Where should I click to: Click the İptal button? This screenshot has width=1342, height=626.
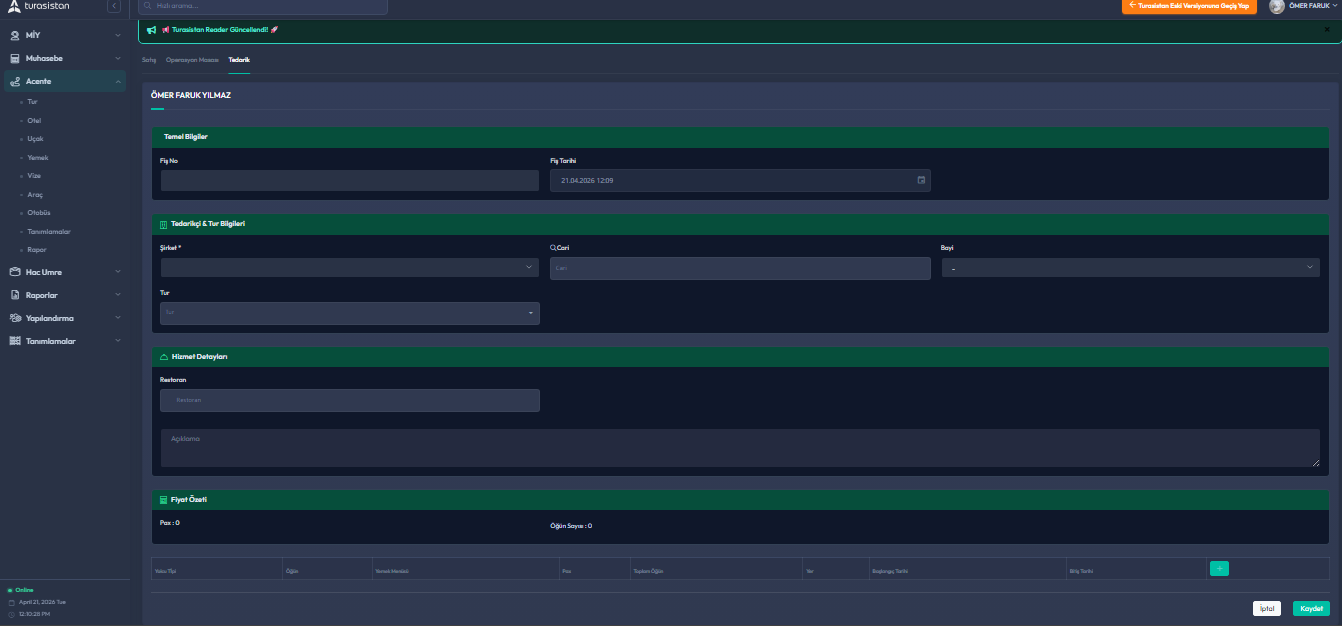tap(1266, 608)
